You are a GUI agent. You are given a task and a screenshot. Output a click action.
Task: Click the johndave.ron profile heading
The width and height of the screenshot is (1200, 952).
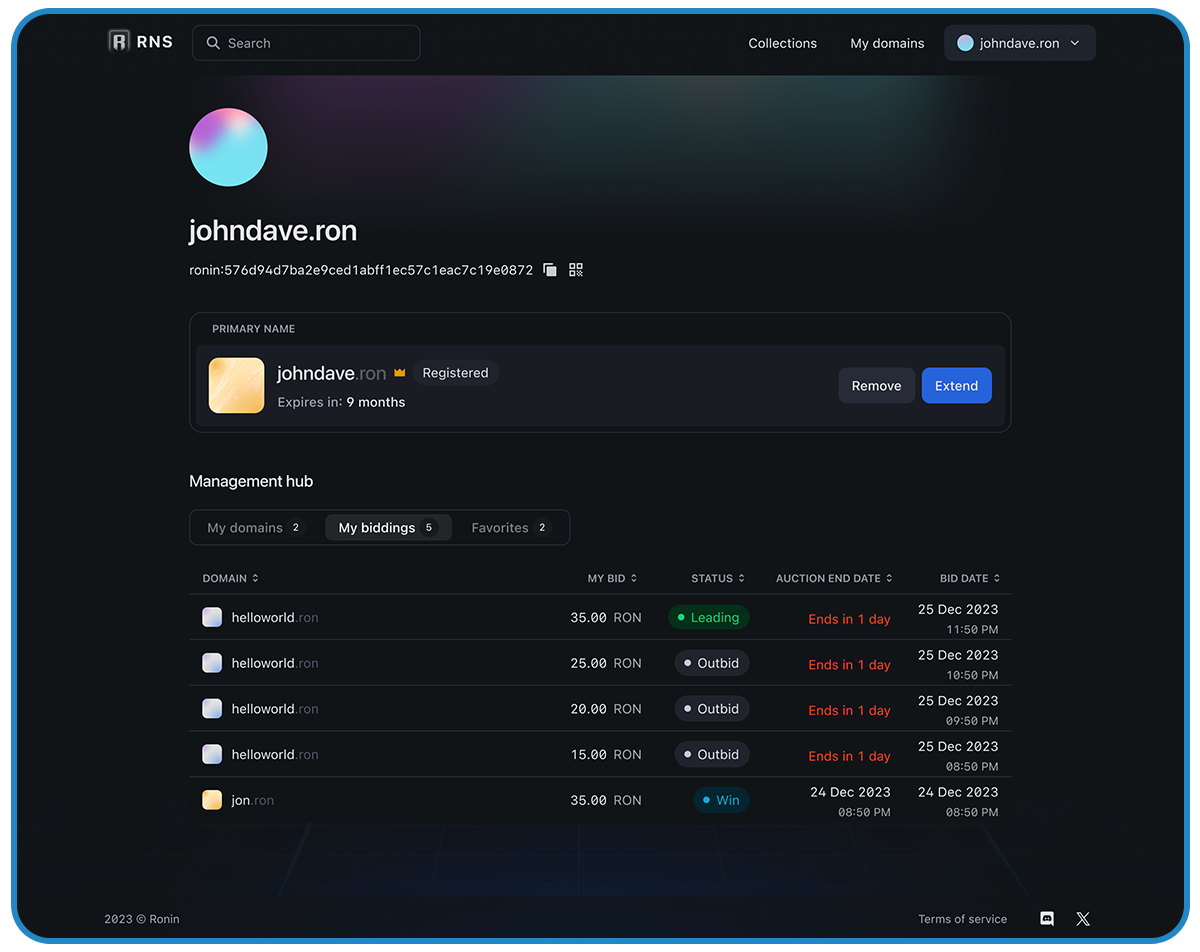tap(273, 231)
